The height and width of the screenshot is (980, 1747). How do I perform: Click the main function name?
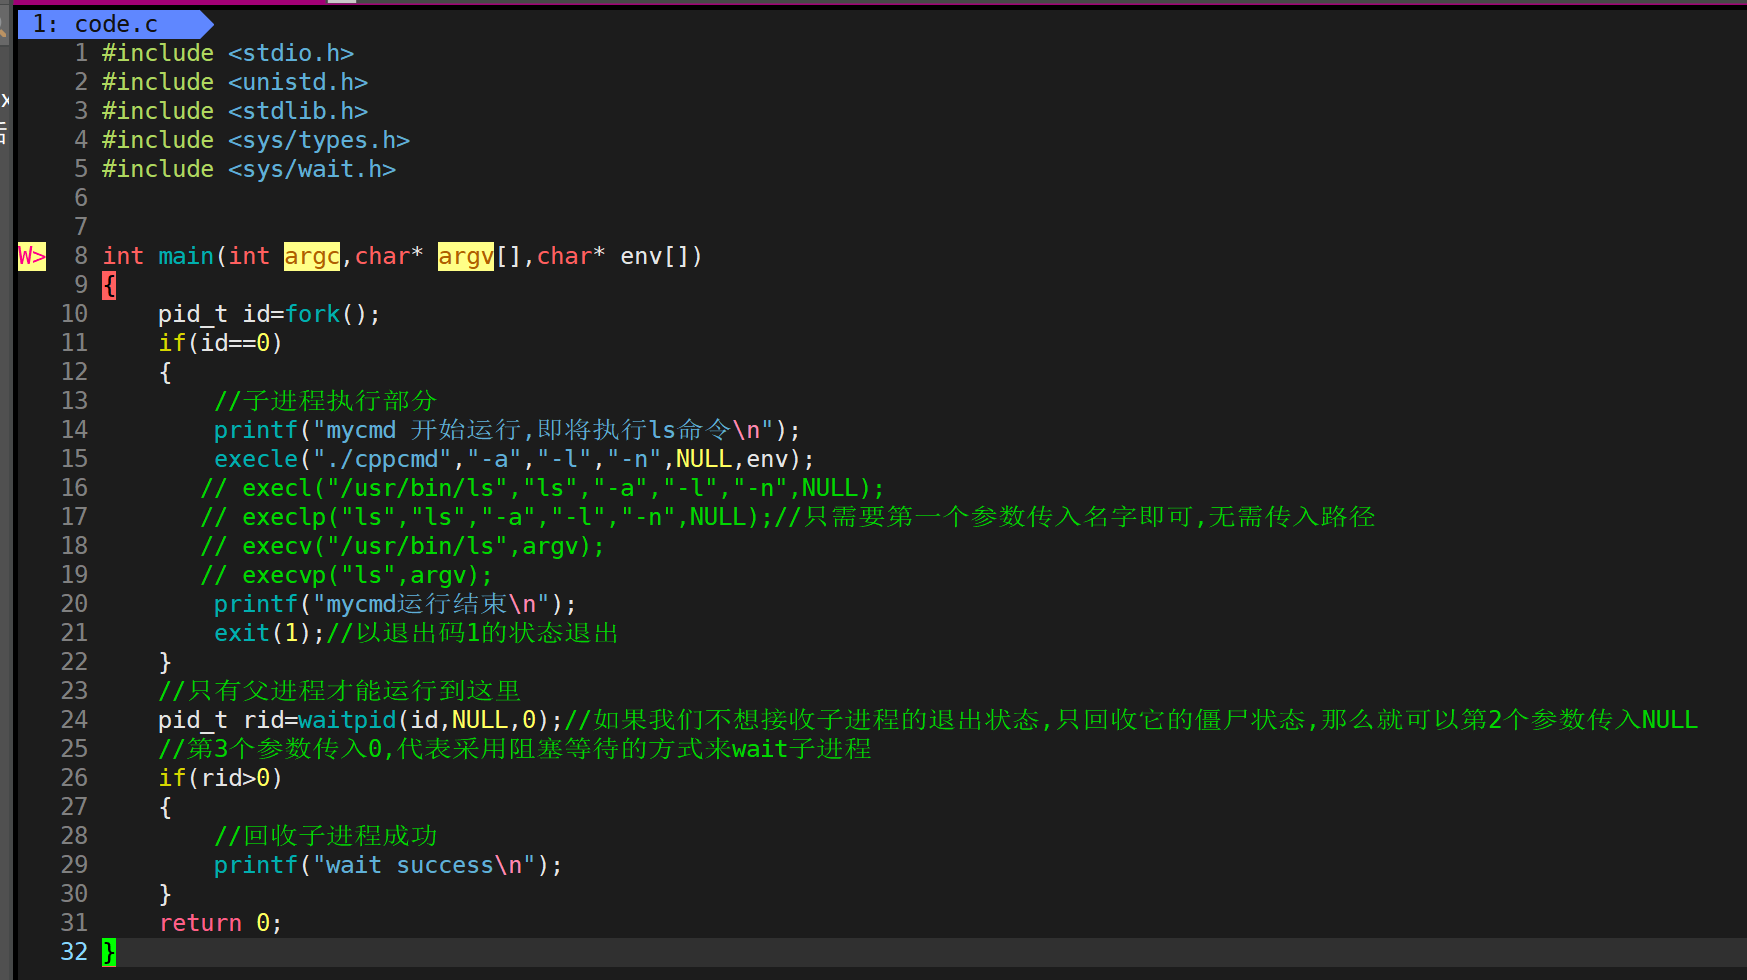tap(186, 256)
